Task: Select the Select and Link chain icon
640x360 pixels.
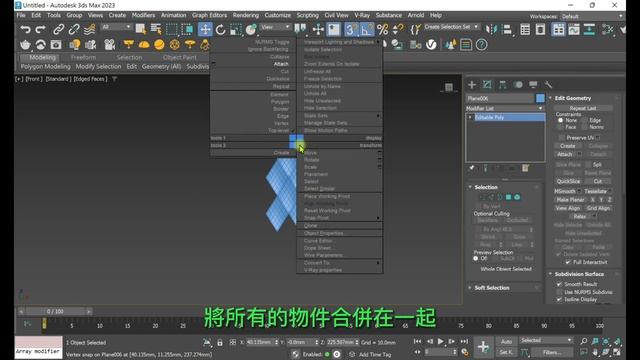Action: (x=58, y=29)
